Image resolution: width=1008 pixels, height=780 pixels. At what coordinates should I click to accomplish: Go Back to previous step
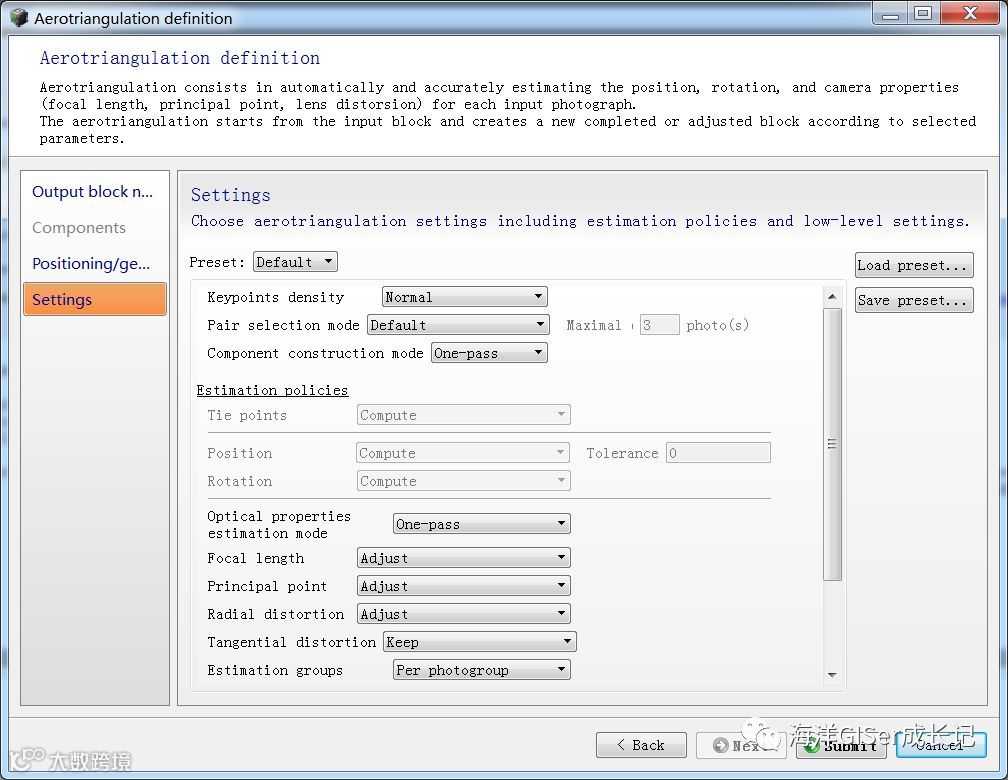pos(641,745)
